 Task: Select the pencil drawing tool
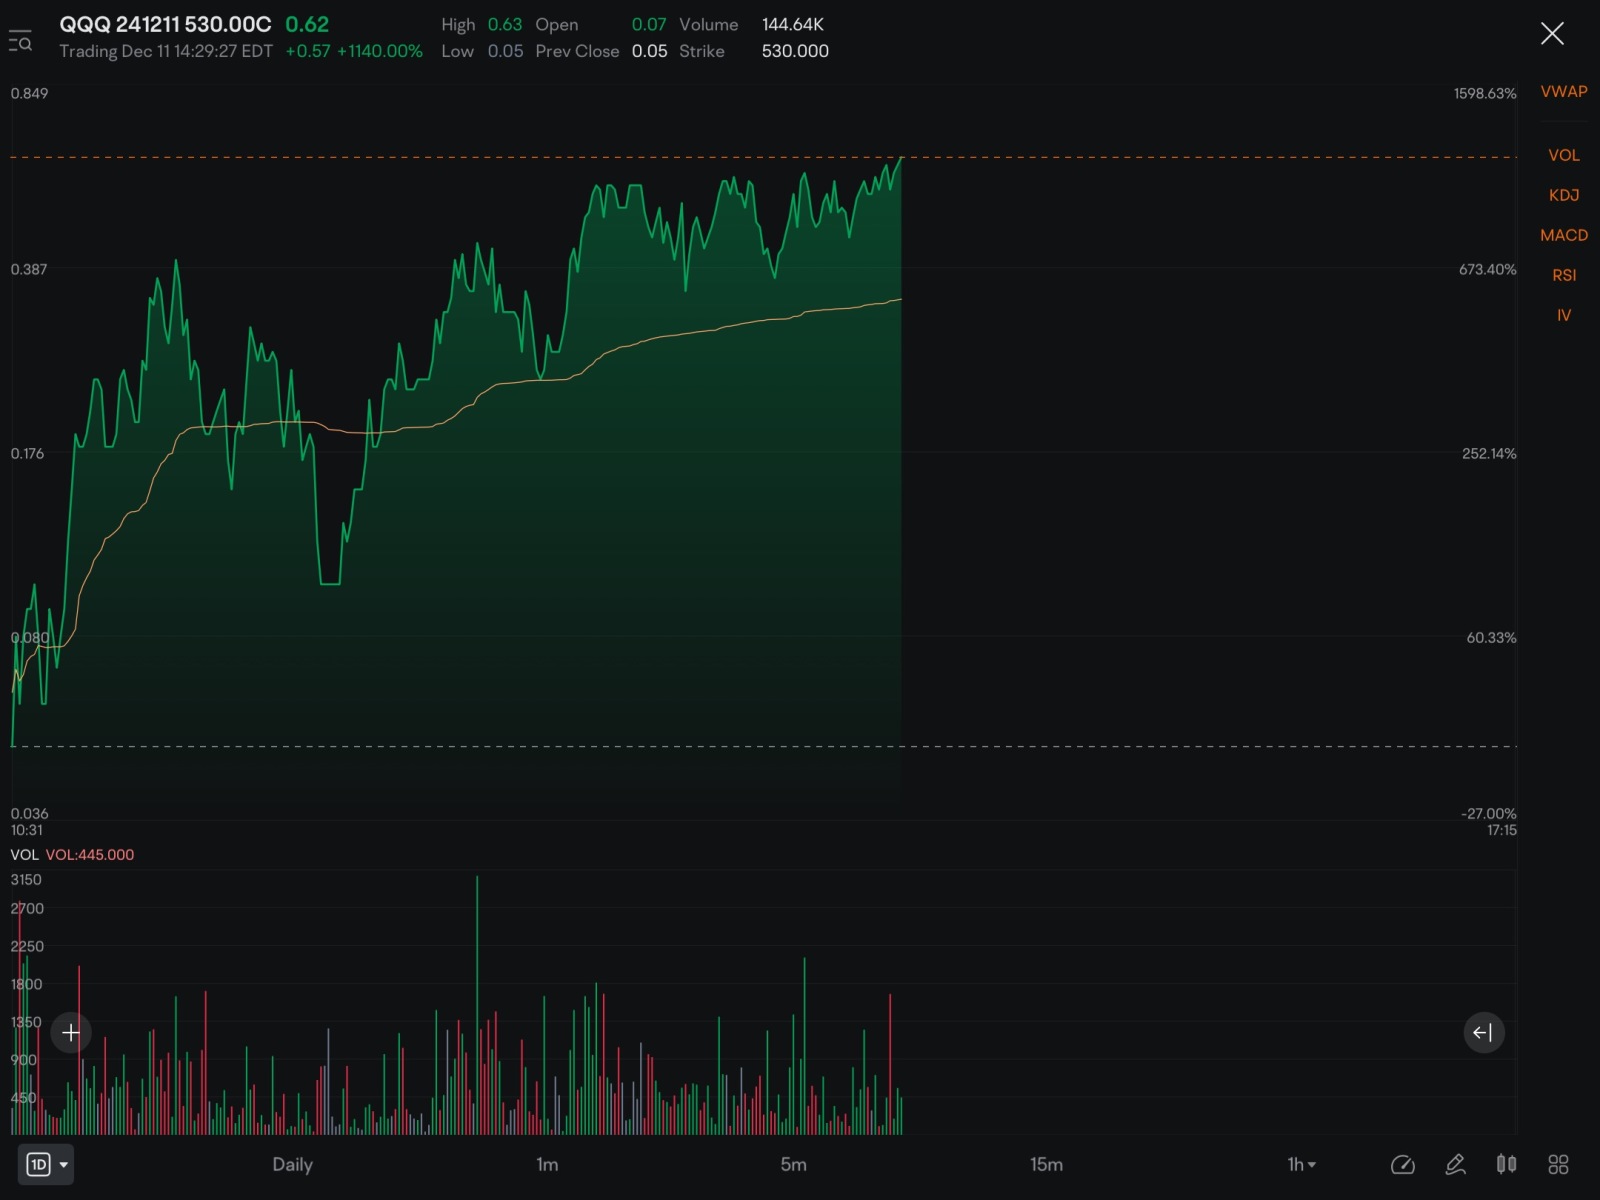pos(1455,1164)
